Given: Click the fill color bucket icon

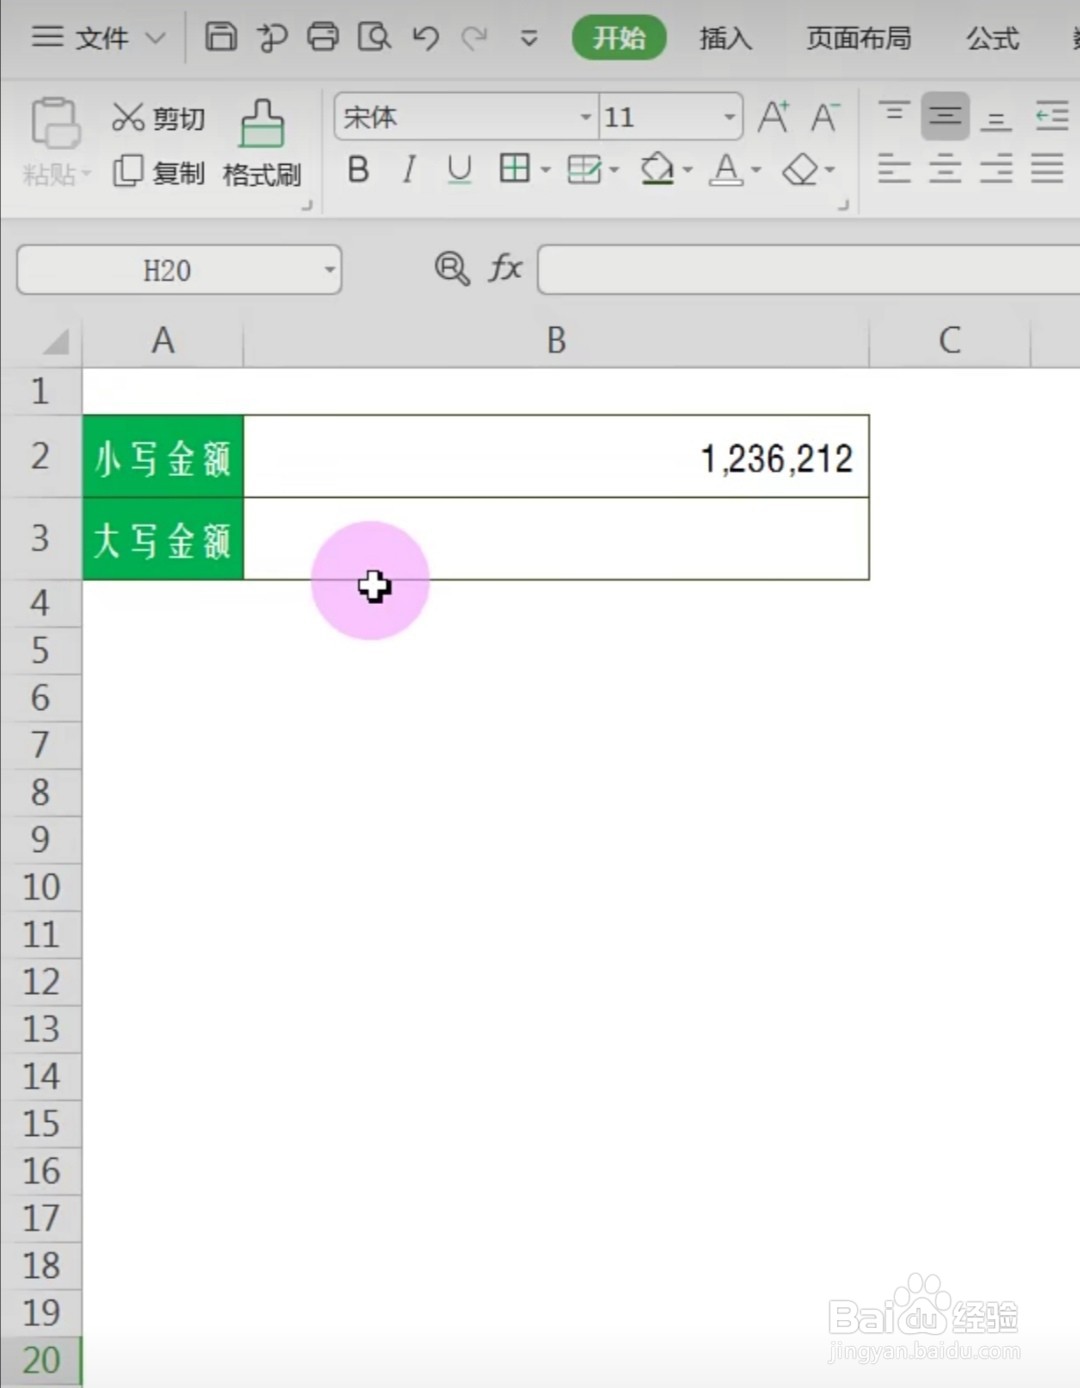Looking at the screenshot, I should click(x=657, y=168).
